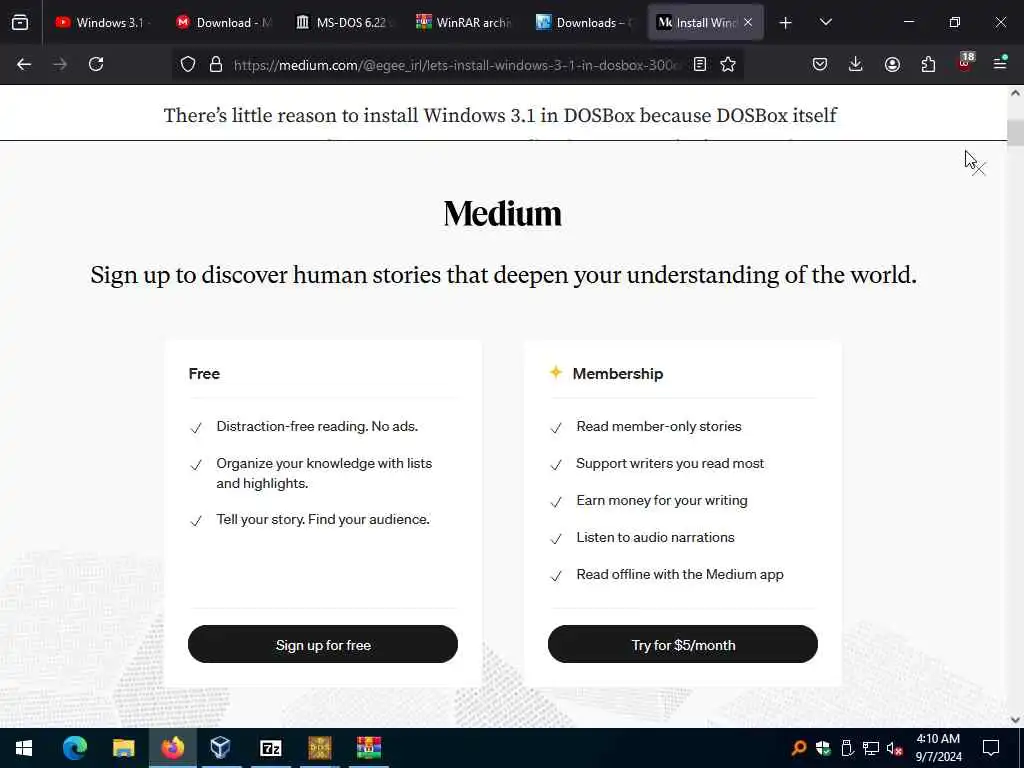Open tracking protection shield icon
This screenshot has width=1024, height=768.
[188, 64]
